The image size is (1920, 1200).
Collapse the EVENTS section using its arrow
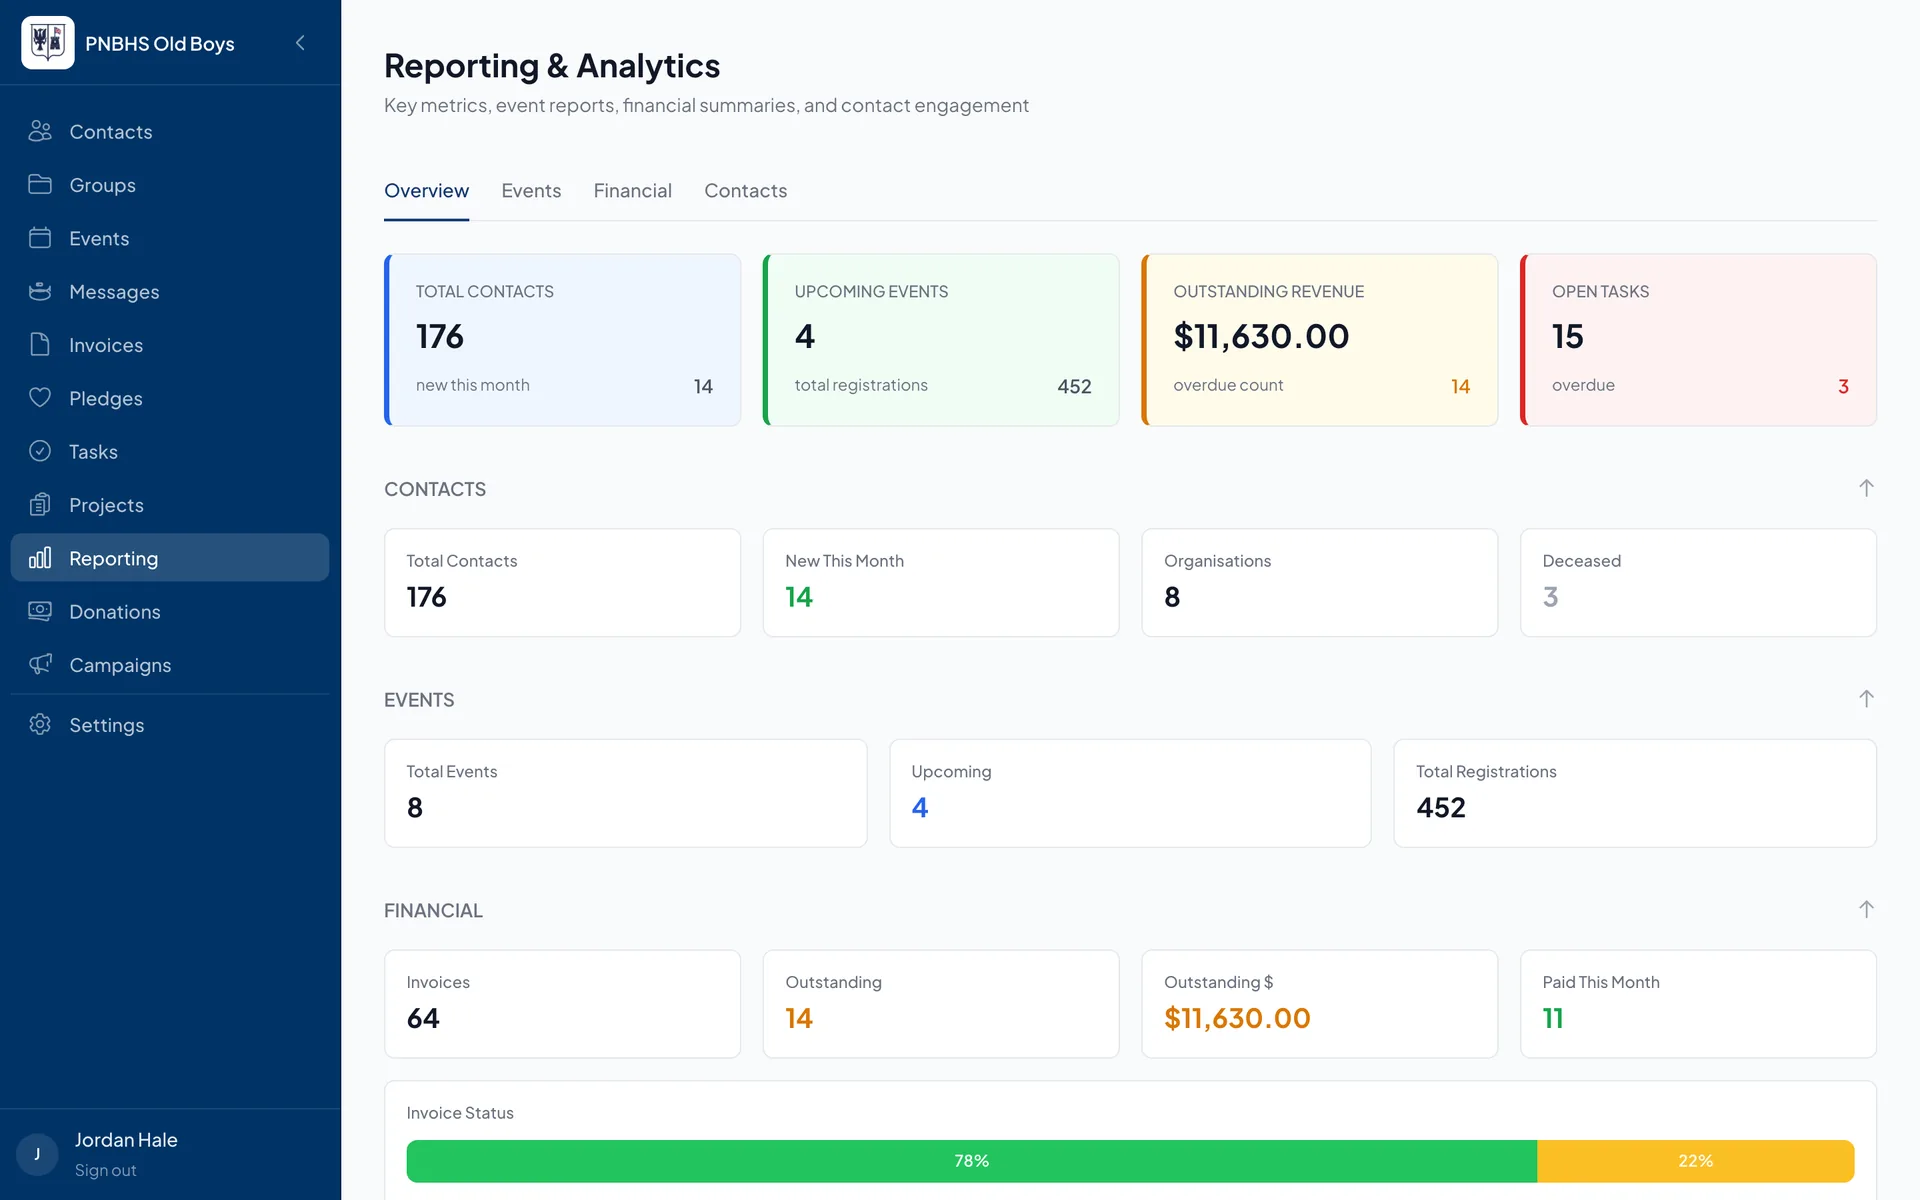1866,699
